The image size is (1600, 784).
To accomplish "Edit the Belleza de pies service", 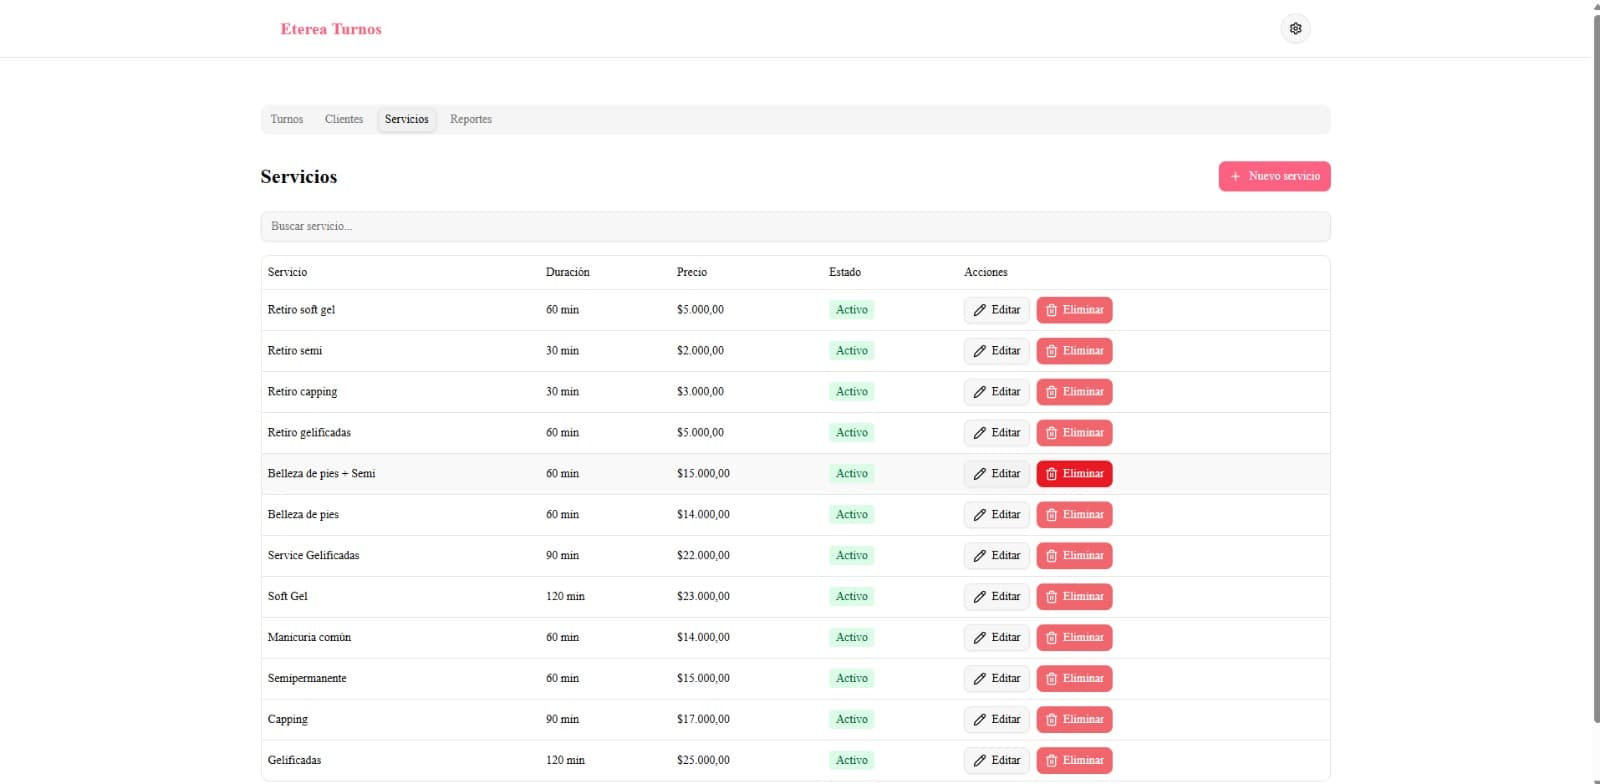I will 997,515.
